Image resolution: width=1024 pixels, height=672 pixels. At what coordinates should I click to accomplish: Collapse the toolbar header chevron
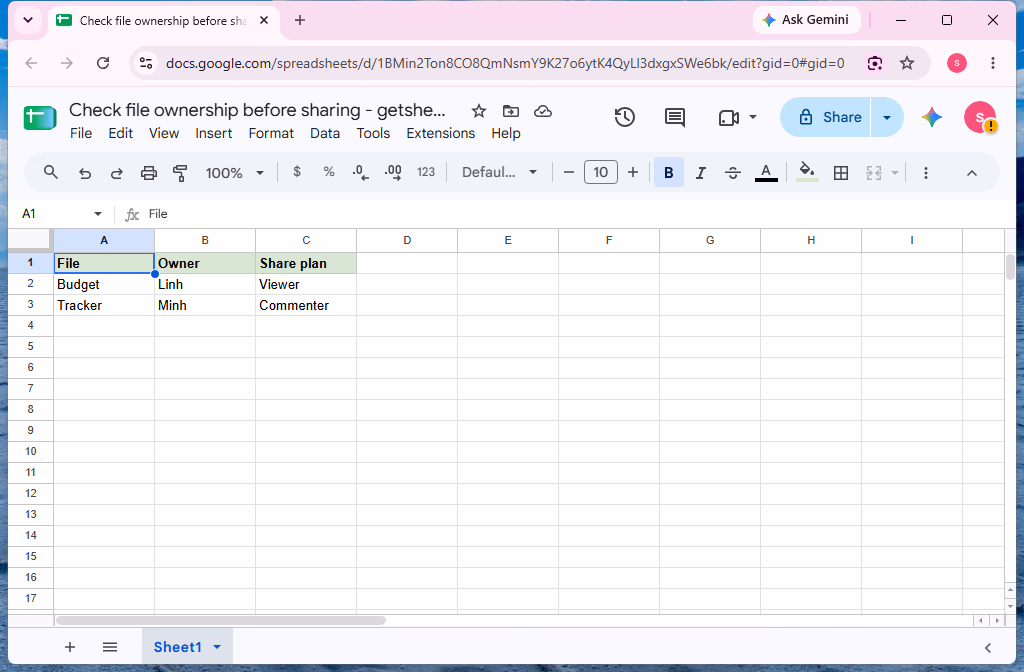point(972,173)
